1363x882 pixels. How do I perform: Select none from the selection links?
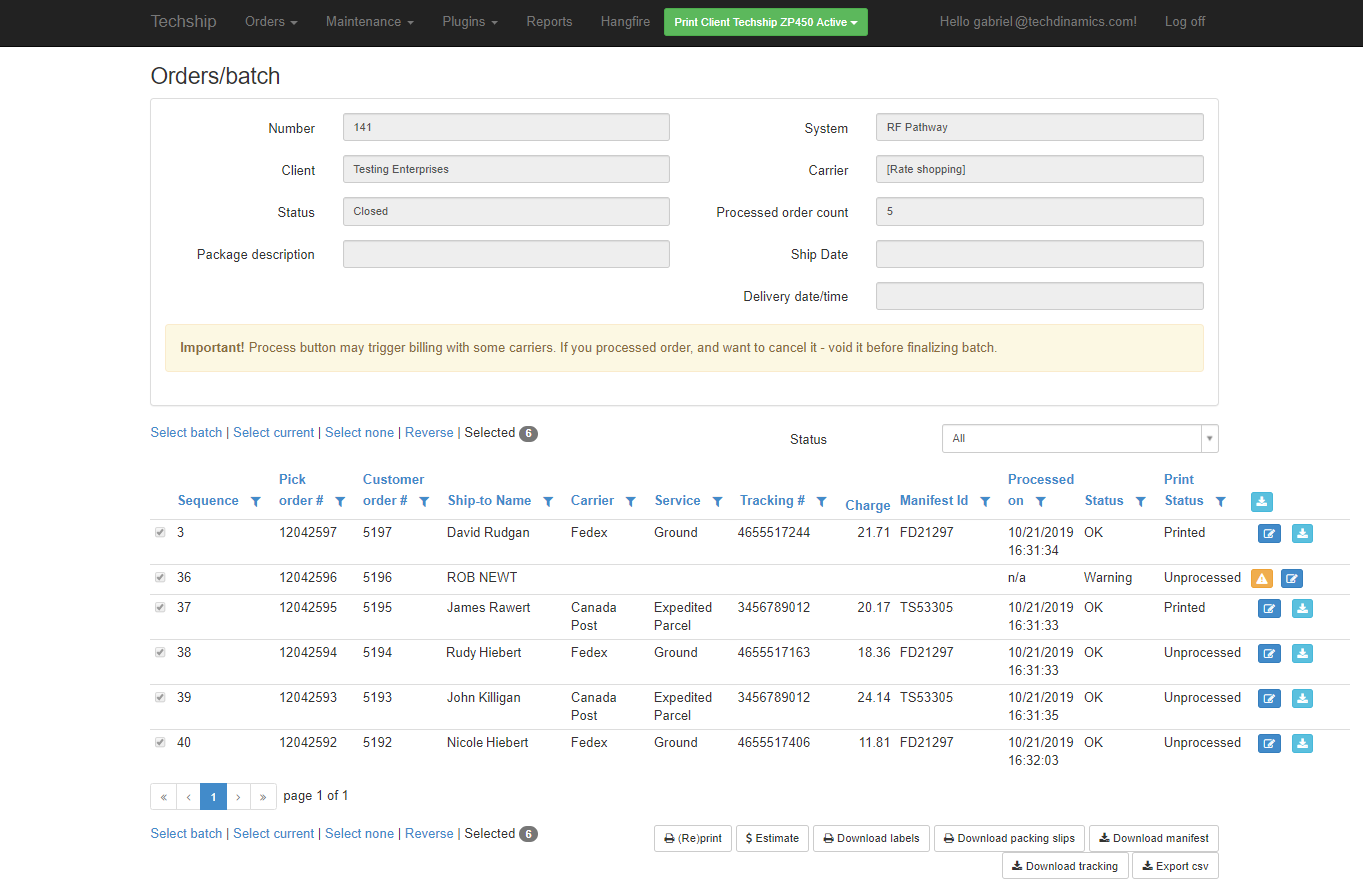coord(359,432)
